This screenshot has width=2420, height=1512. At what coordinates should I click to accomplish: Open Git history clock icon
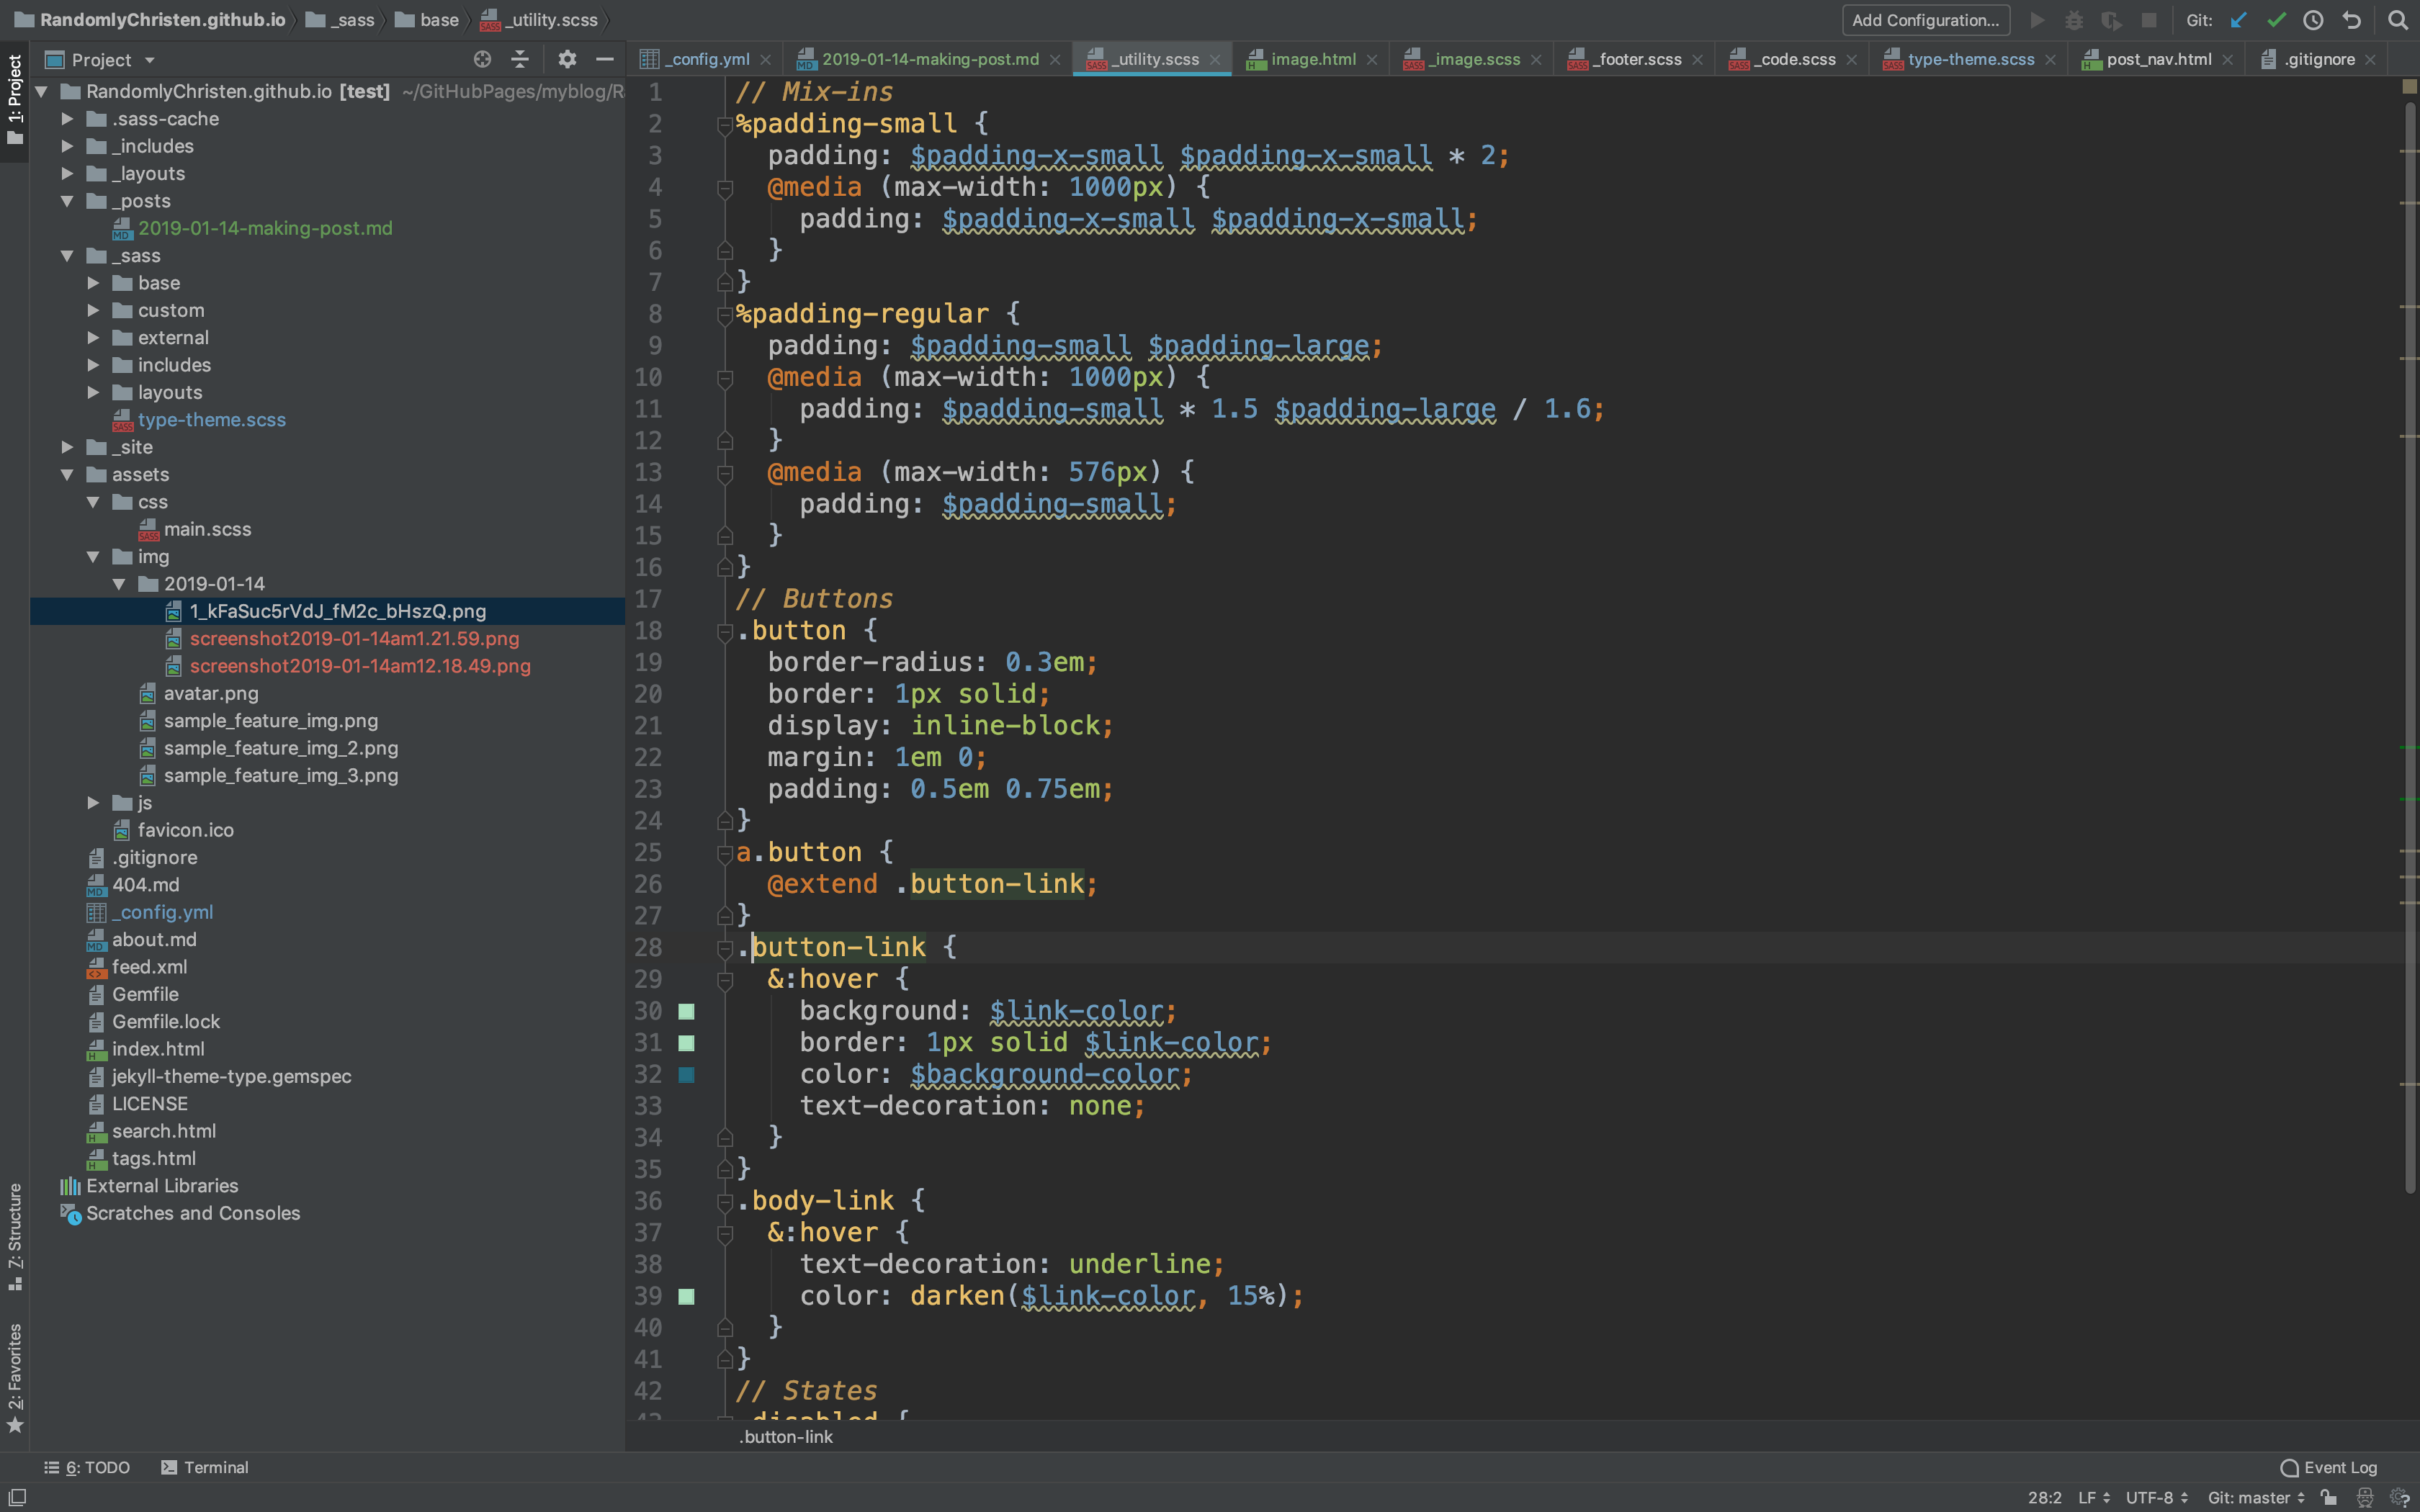tap(2313, 20)
